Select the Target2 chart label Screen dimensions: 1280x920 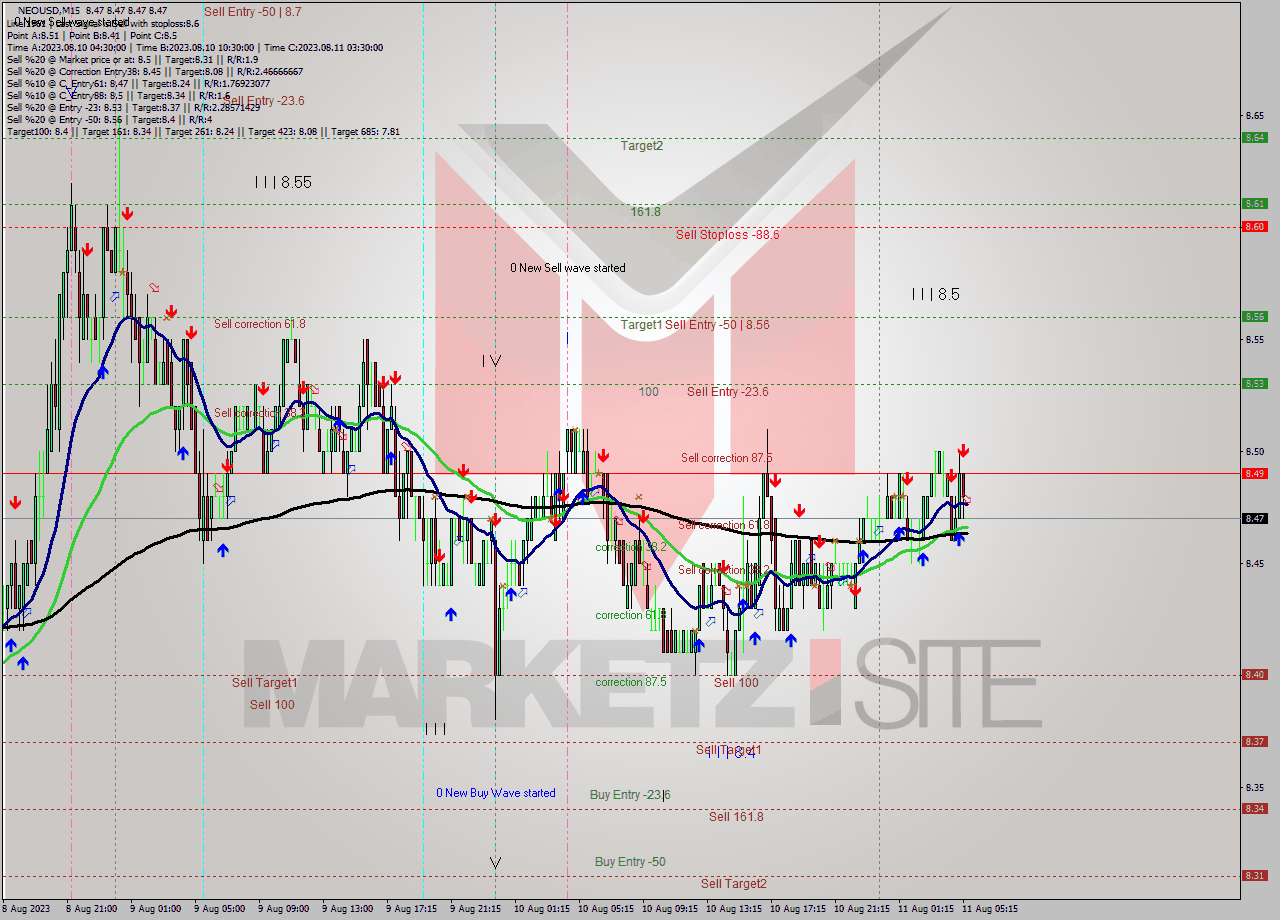[x=642, y=145]
